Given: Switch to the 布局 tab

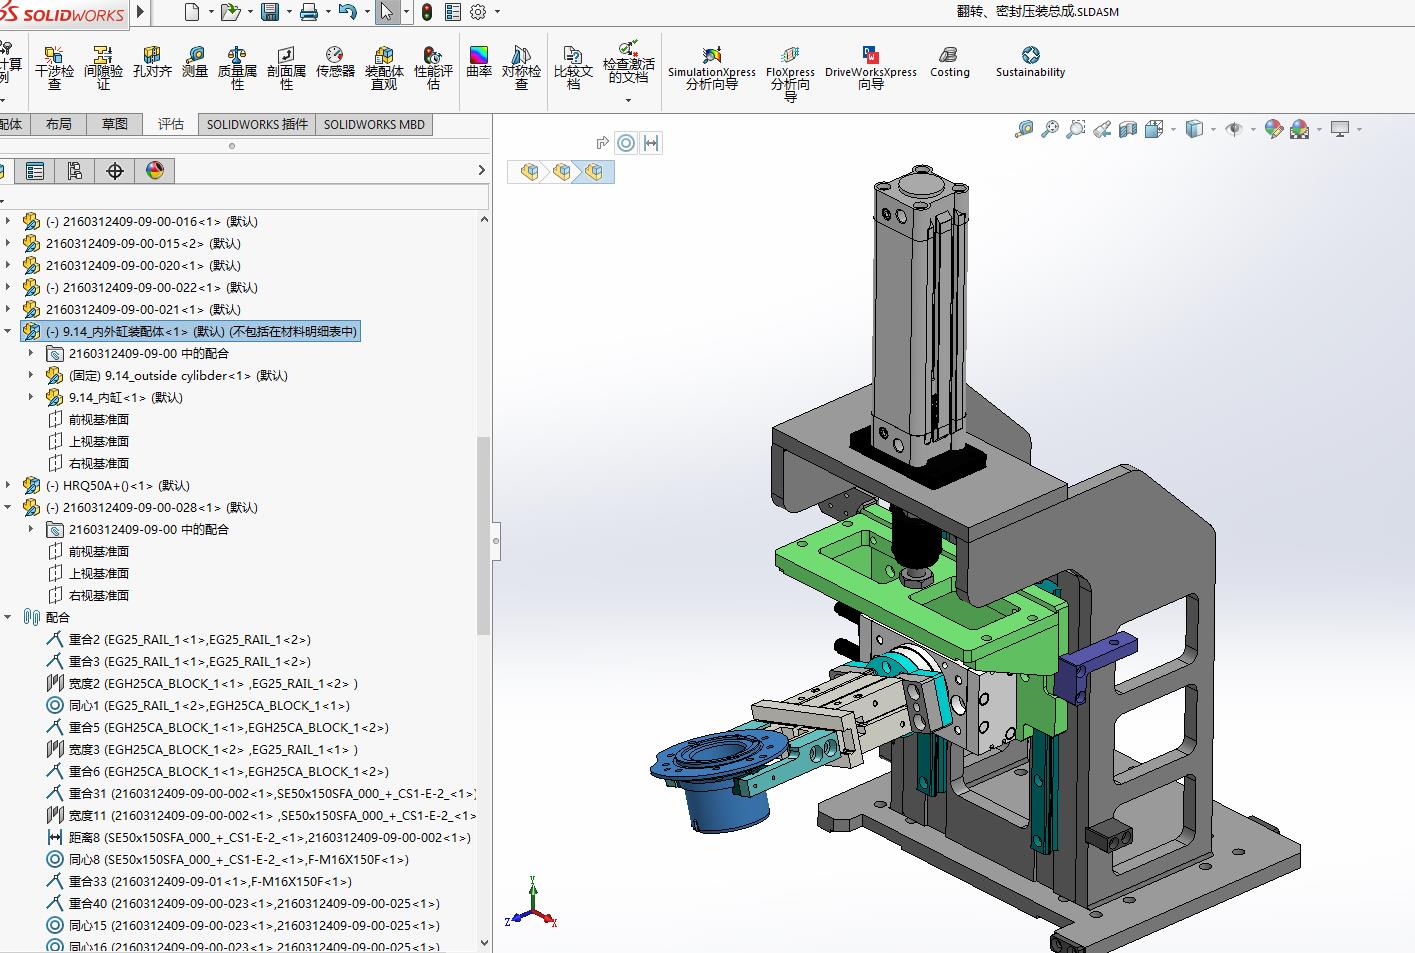Looking at the screenshot, I should click(x=59, y=124).
